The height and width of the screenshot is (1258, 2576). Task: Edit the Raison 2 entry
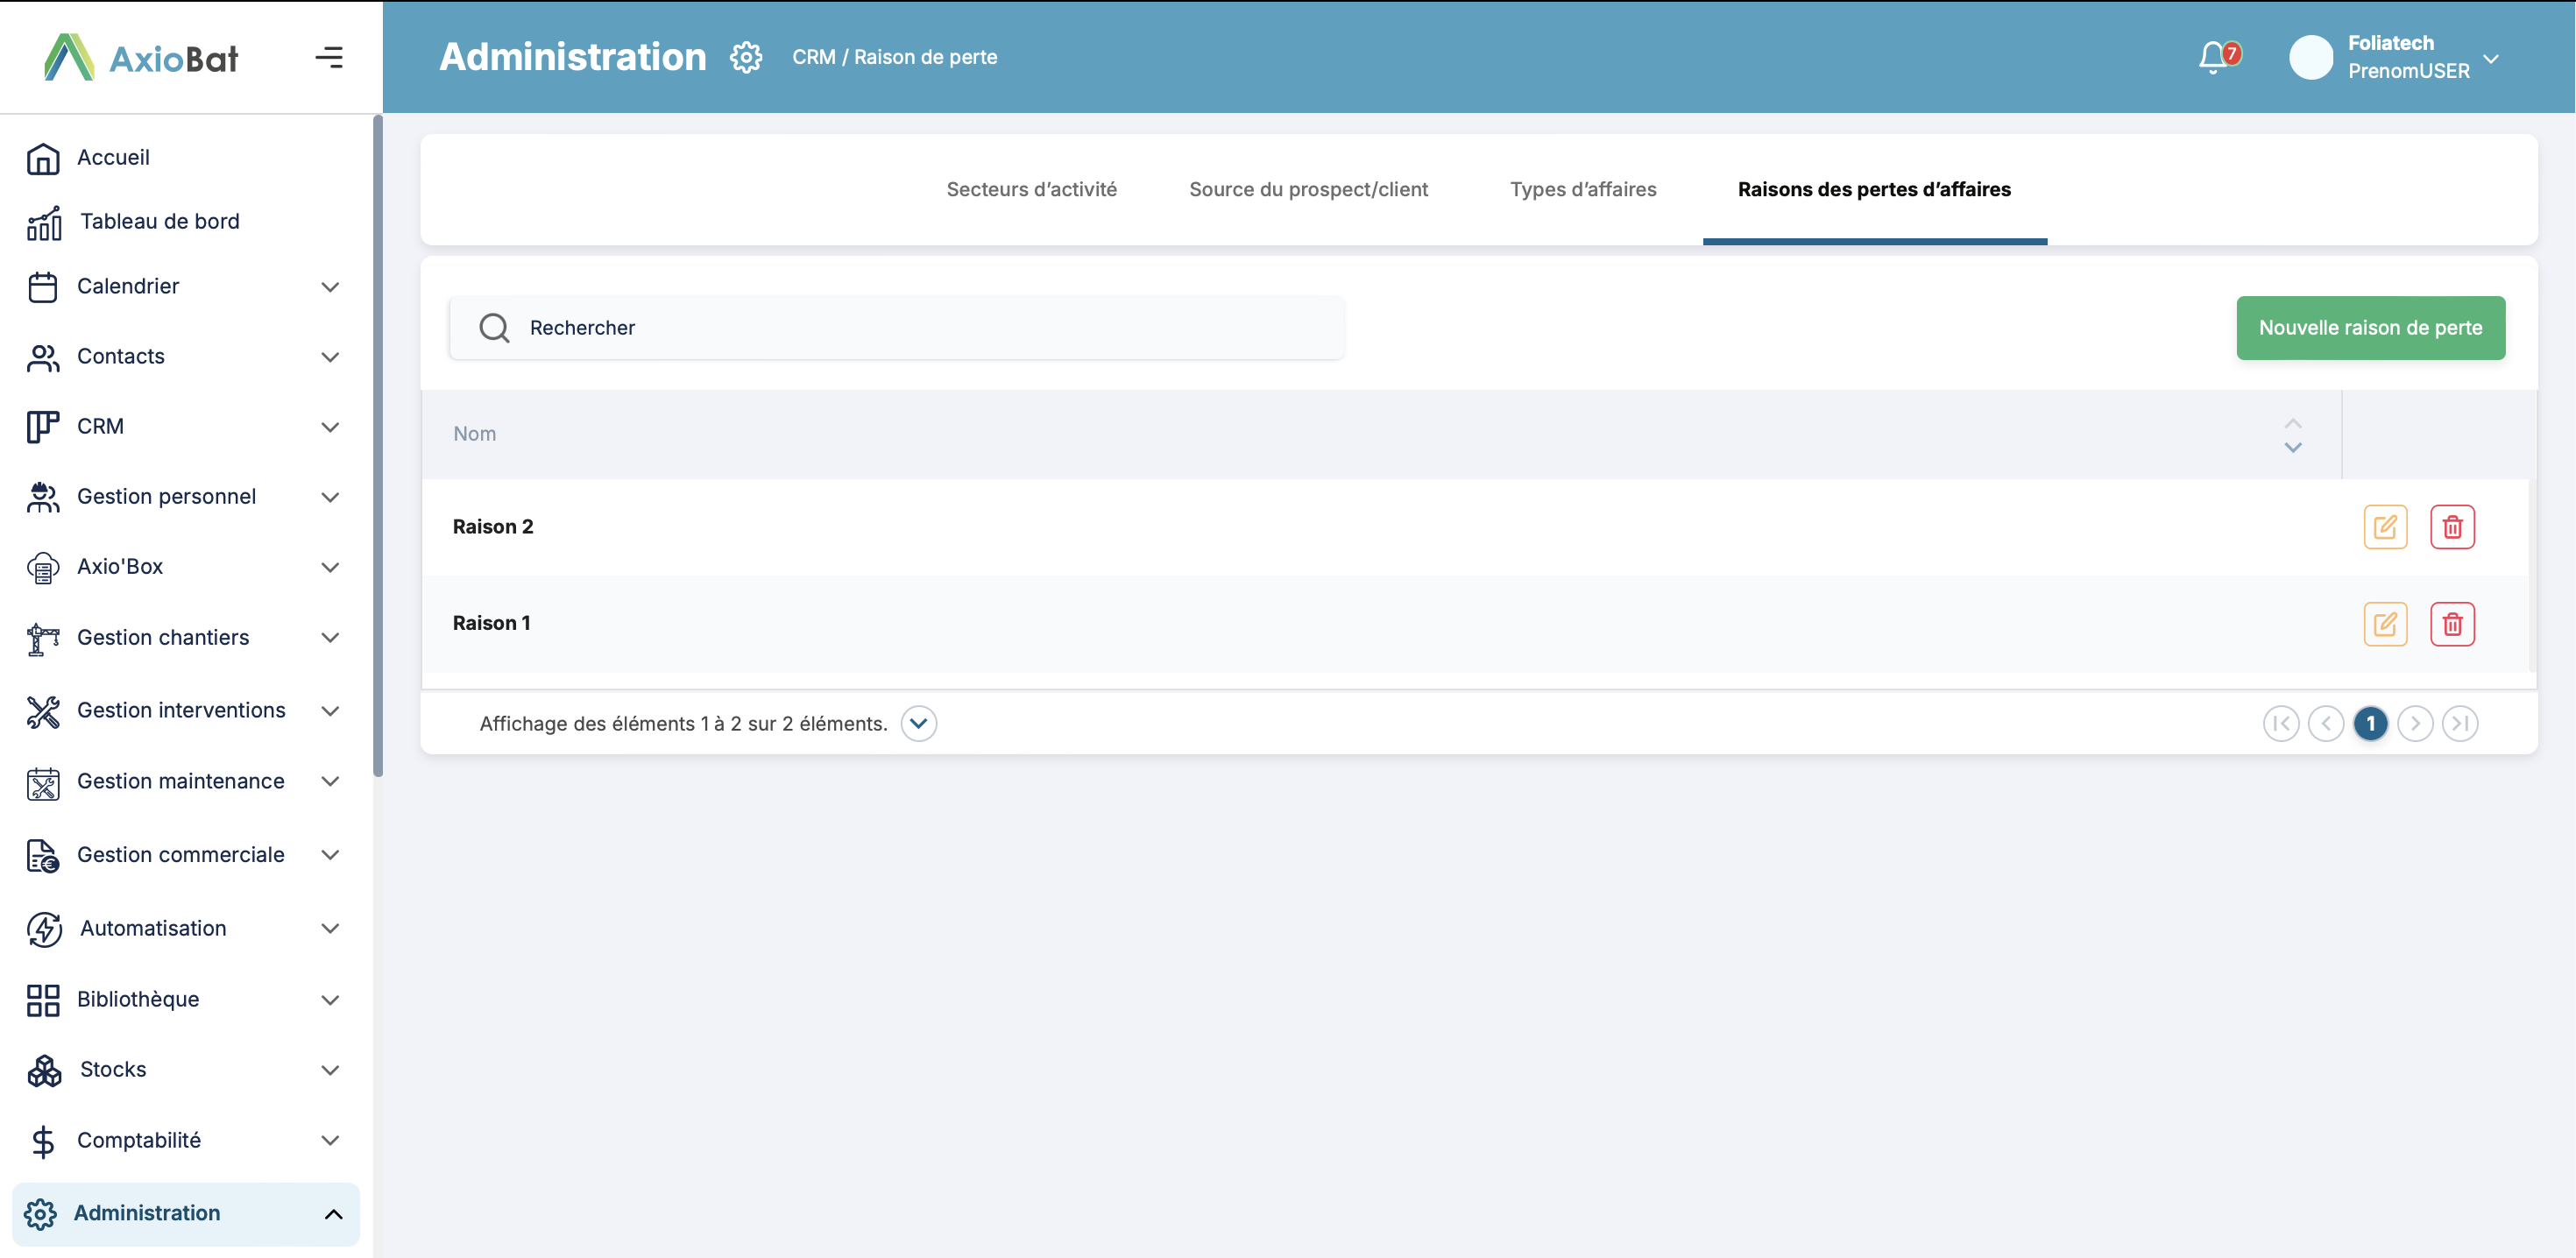pyautogui.click(x=2384, y=527)
